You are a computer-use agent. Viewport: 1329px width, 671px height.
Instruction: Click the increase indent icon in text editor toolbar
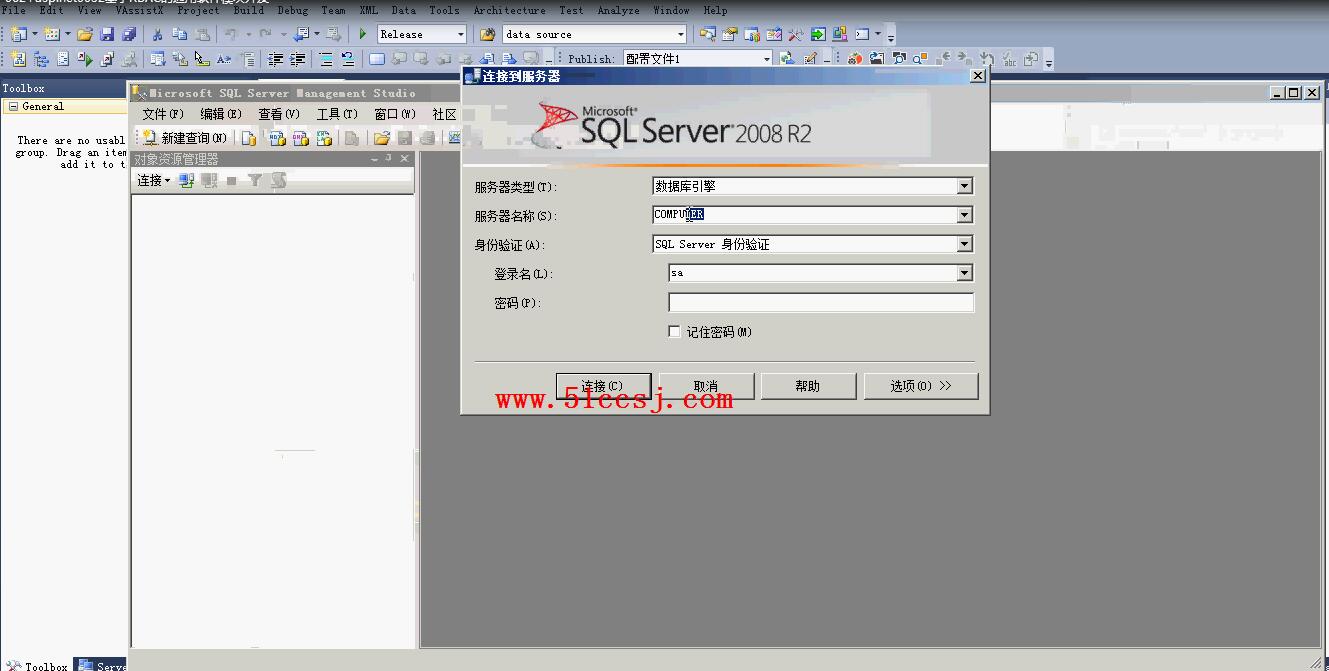pos(297,59)
